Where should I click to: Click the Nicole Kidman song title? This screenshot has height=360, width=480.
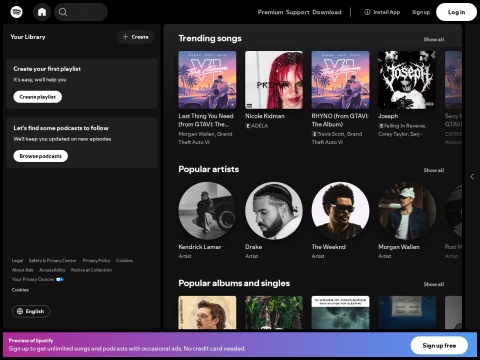coord(265,116)
